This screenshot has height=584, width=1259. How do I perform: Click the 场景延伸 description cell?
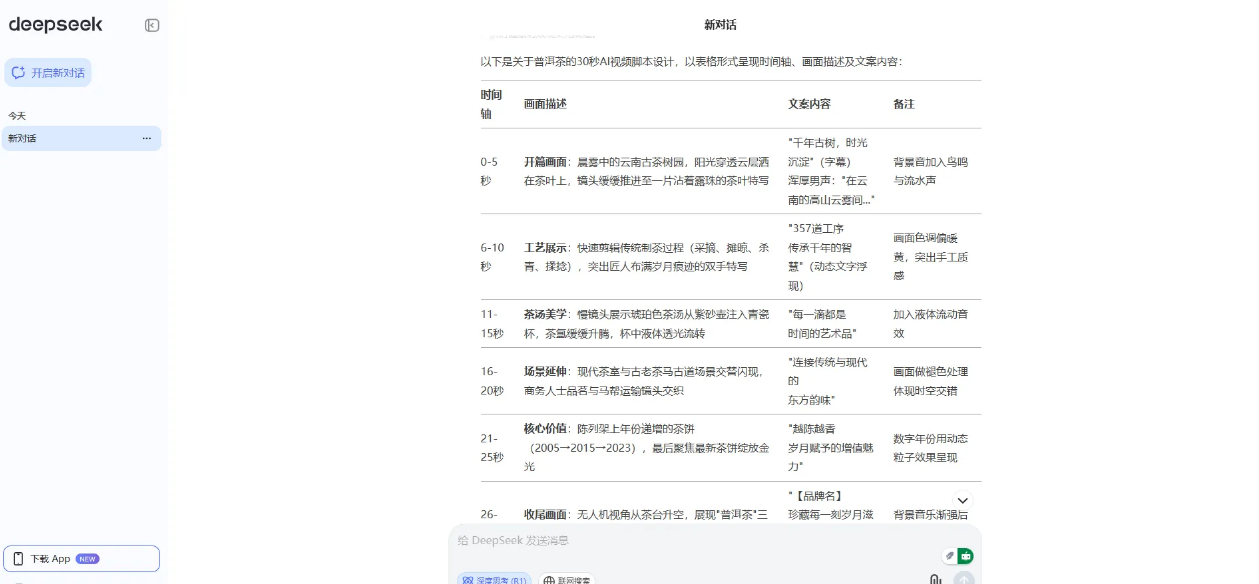(x=645, y=381)
